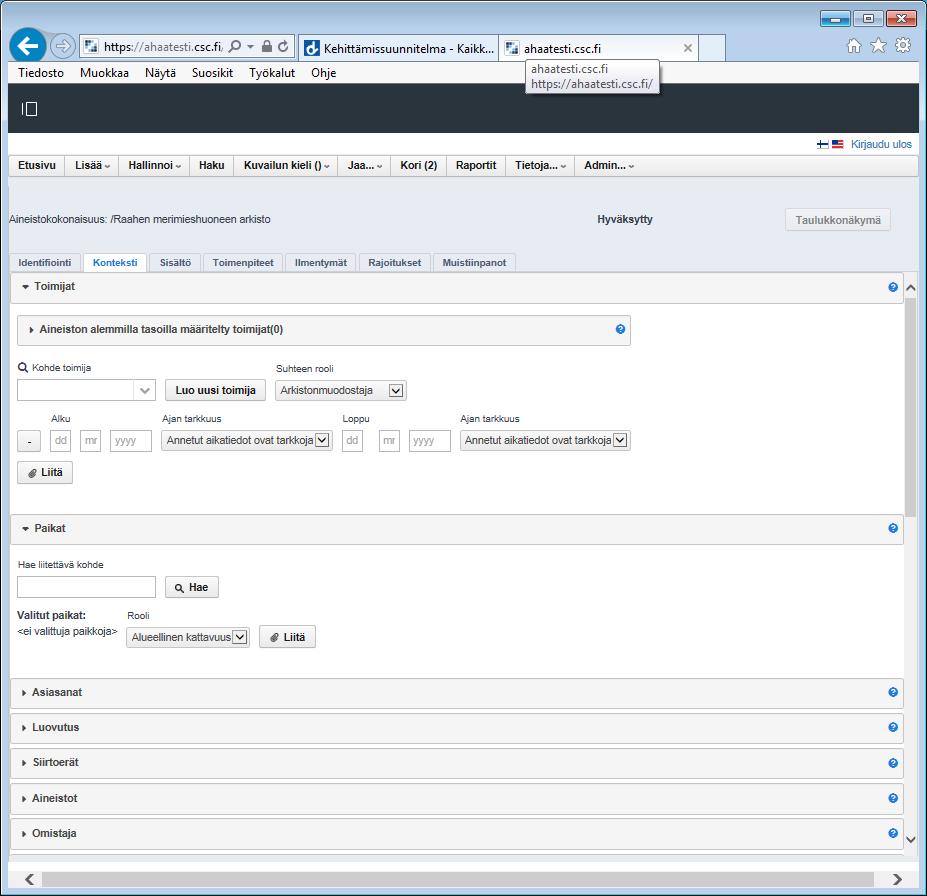This screenshot has width=927, height=896.
Task: Open the Admin menu
Action: pyautogui.click(x=609, y=165)
